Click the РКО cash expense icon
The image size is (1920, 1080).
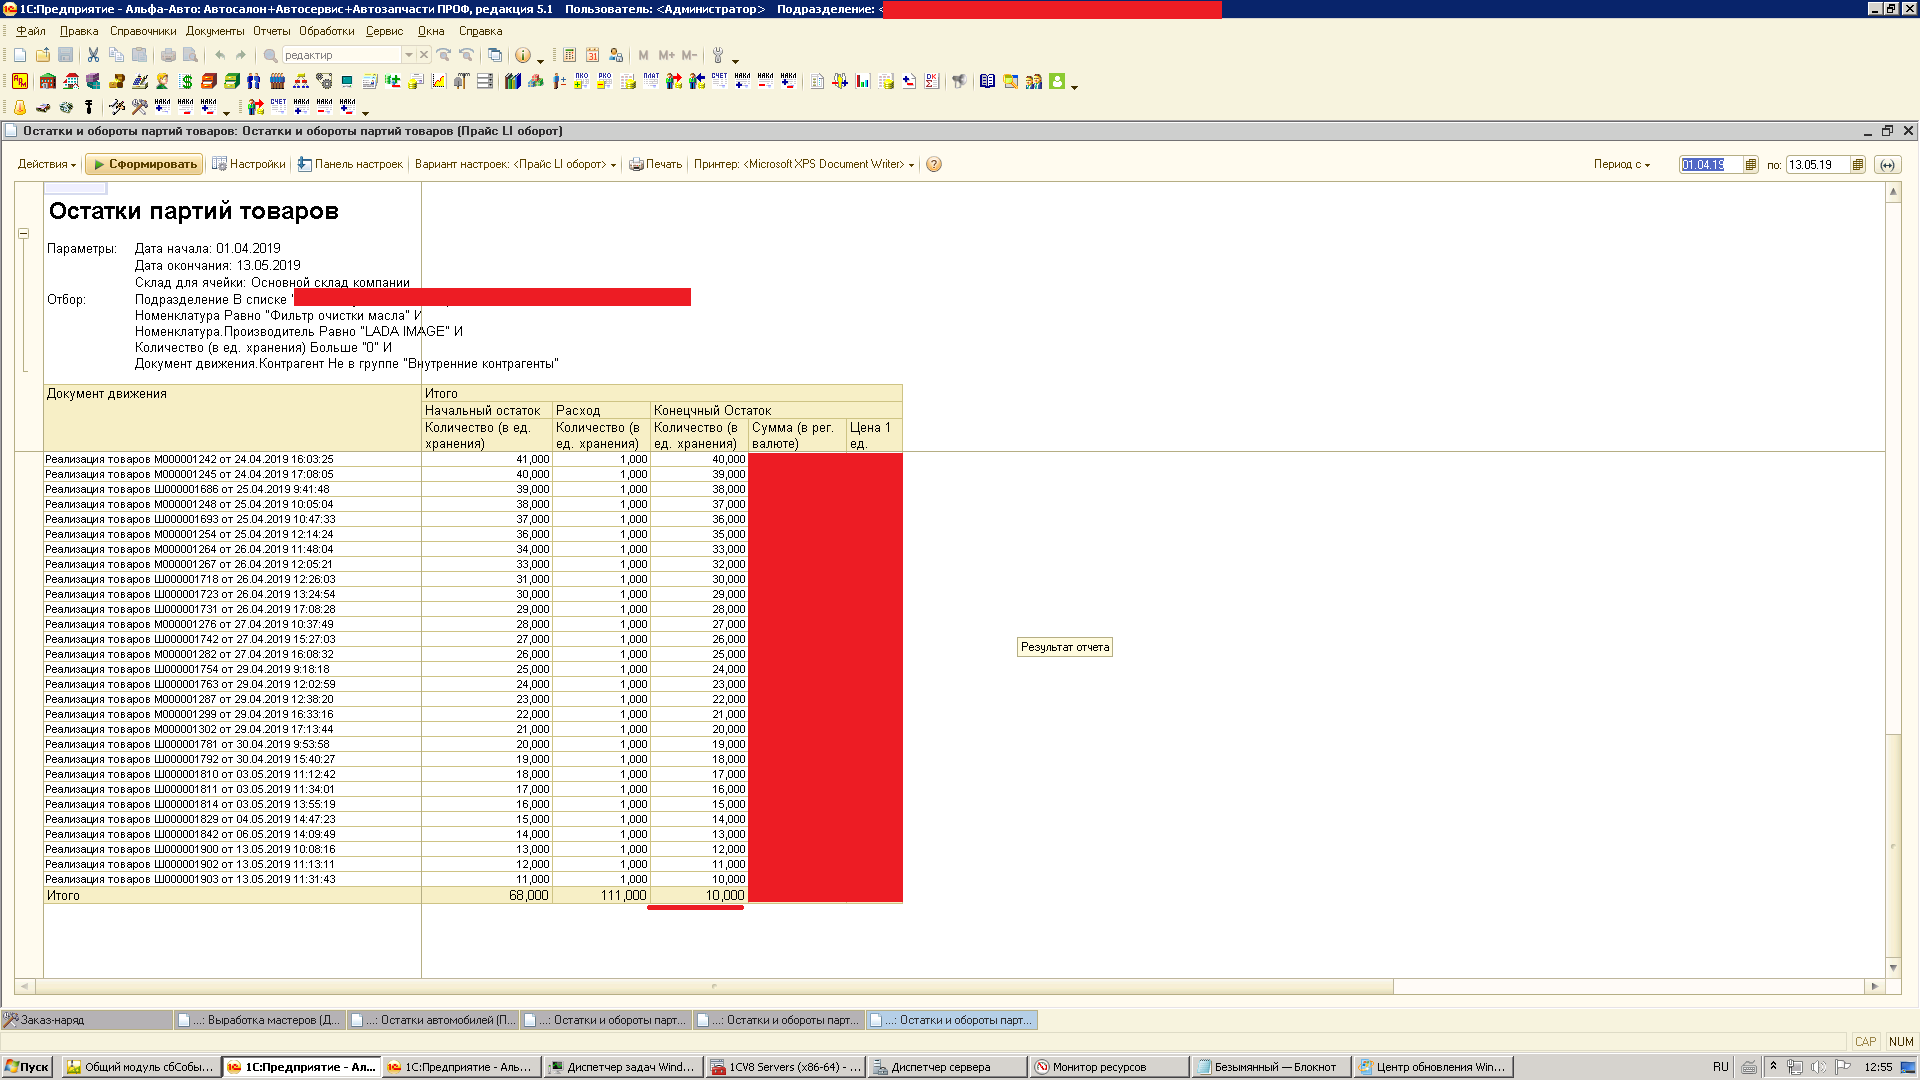[x=604, y=80]
